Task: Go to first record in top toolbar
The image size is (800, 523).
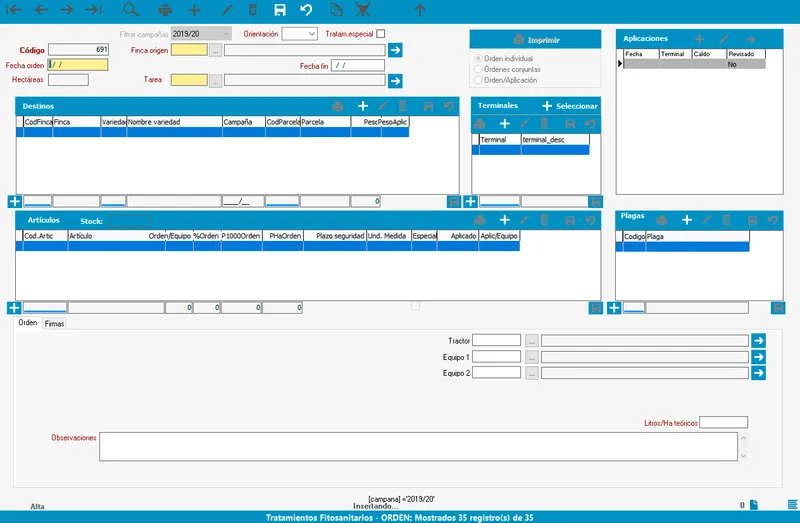Action: [14, 10]
